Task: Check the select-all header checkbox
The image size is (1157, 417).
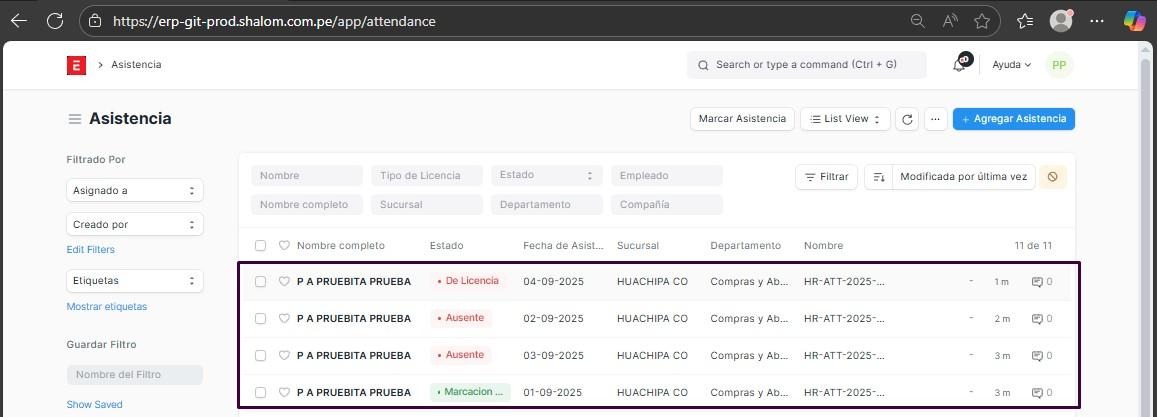Action: [260, 246]
